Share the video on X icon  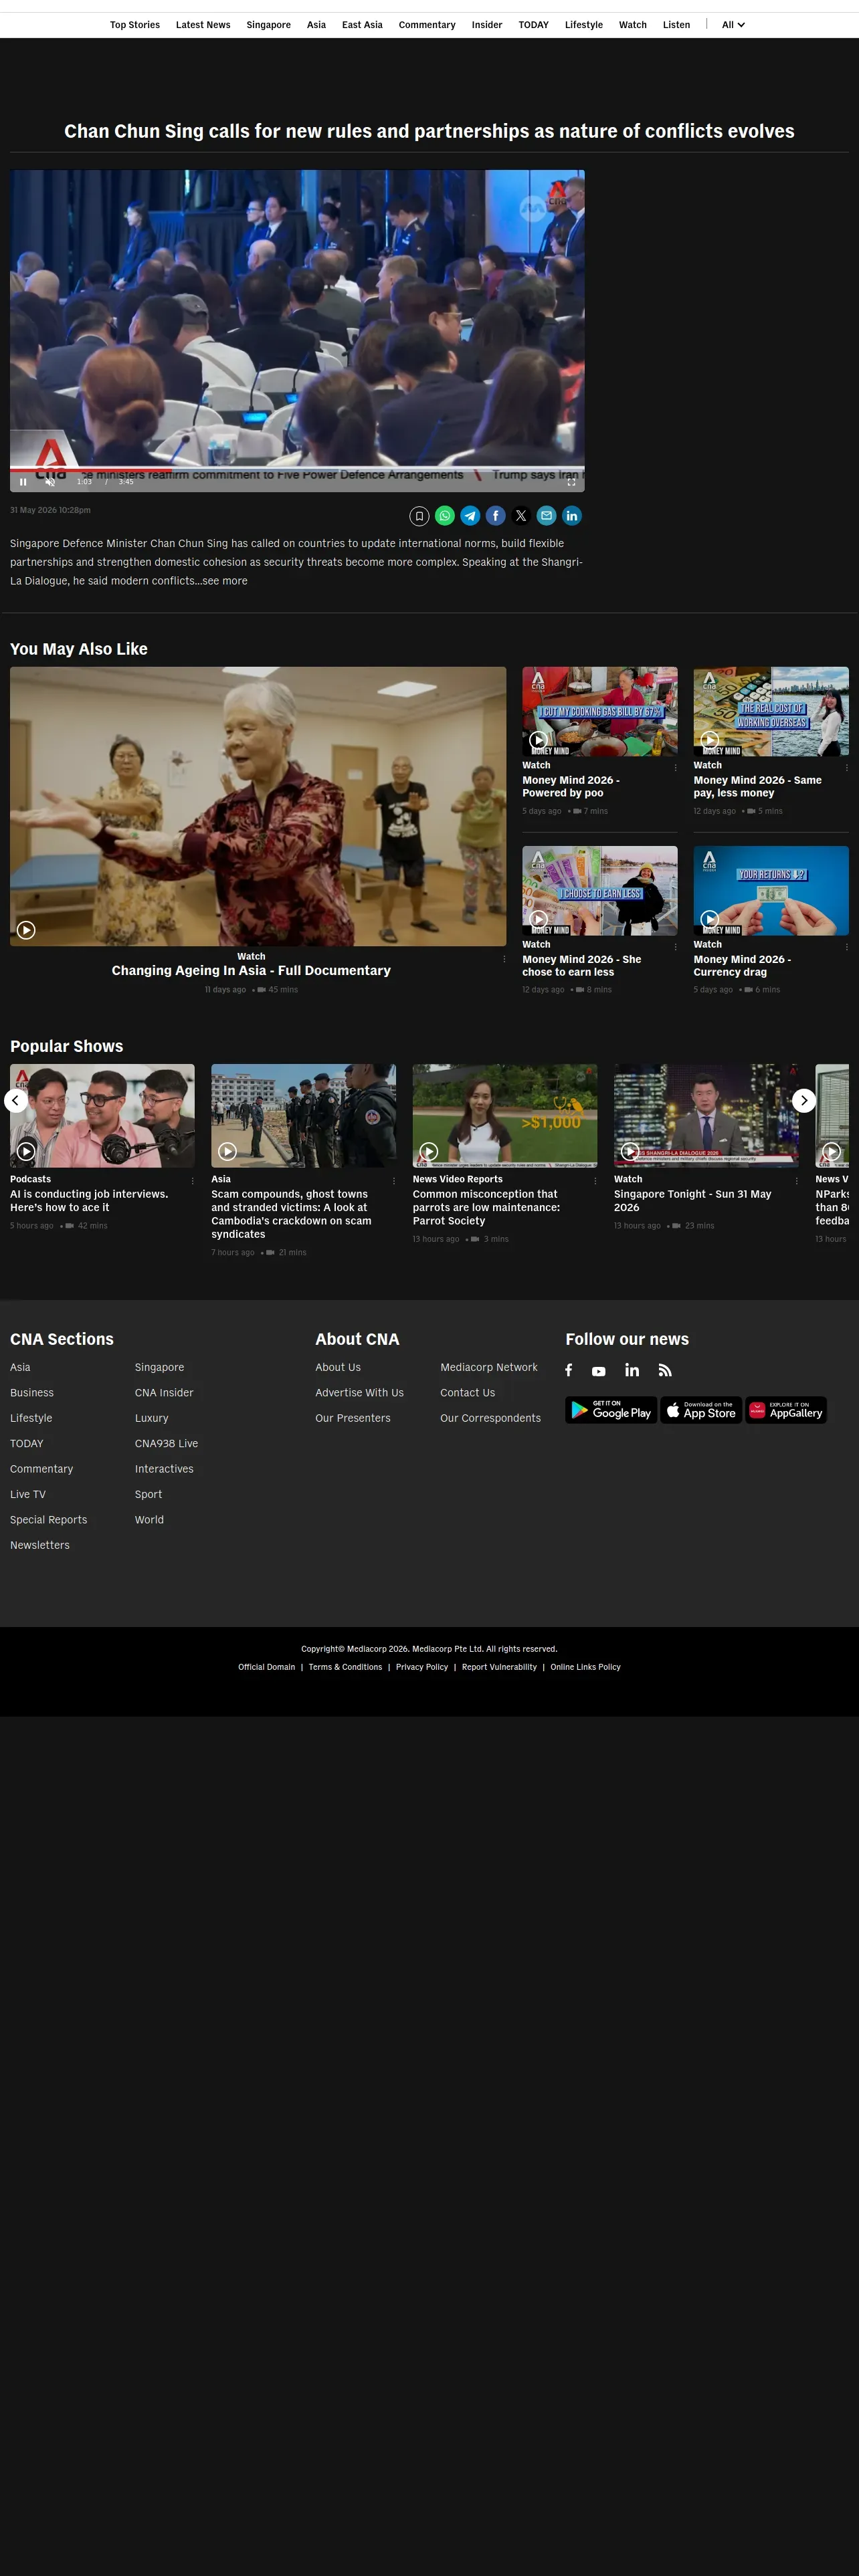(x=521, y=516)
